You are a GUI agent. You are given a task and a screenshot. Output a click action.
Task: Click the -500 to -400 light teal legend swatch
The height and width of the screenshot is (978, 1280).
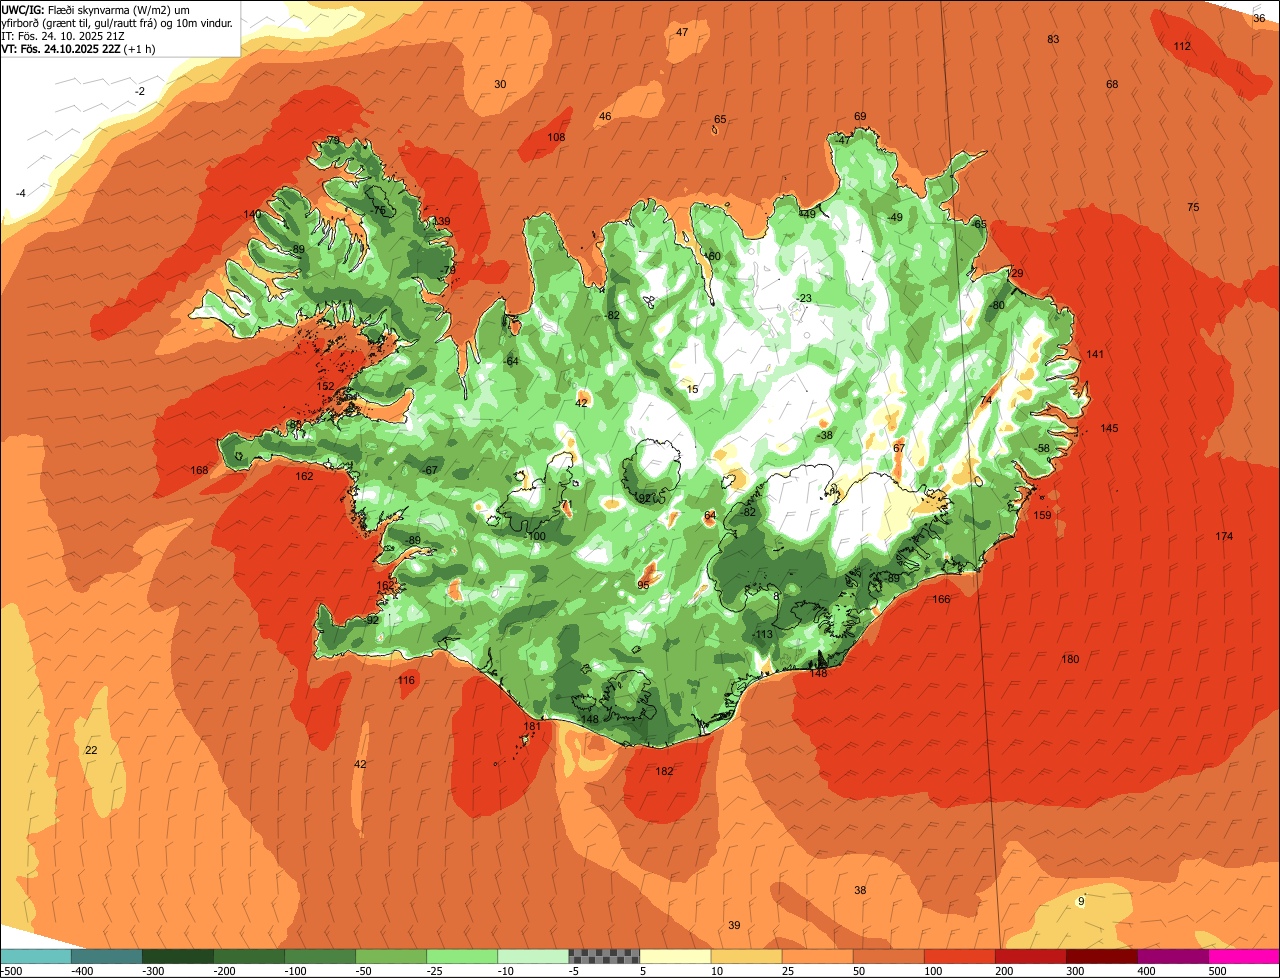pyautogui.click(x=35, y=956)
